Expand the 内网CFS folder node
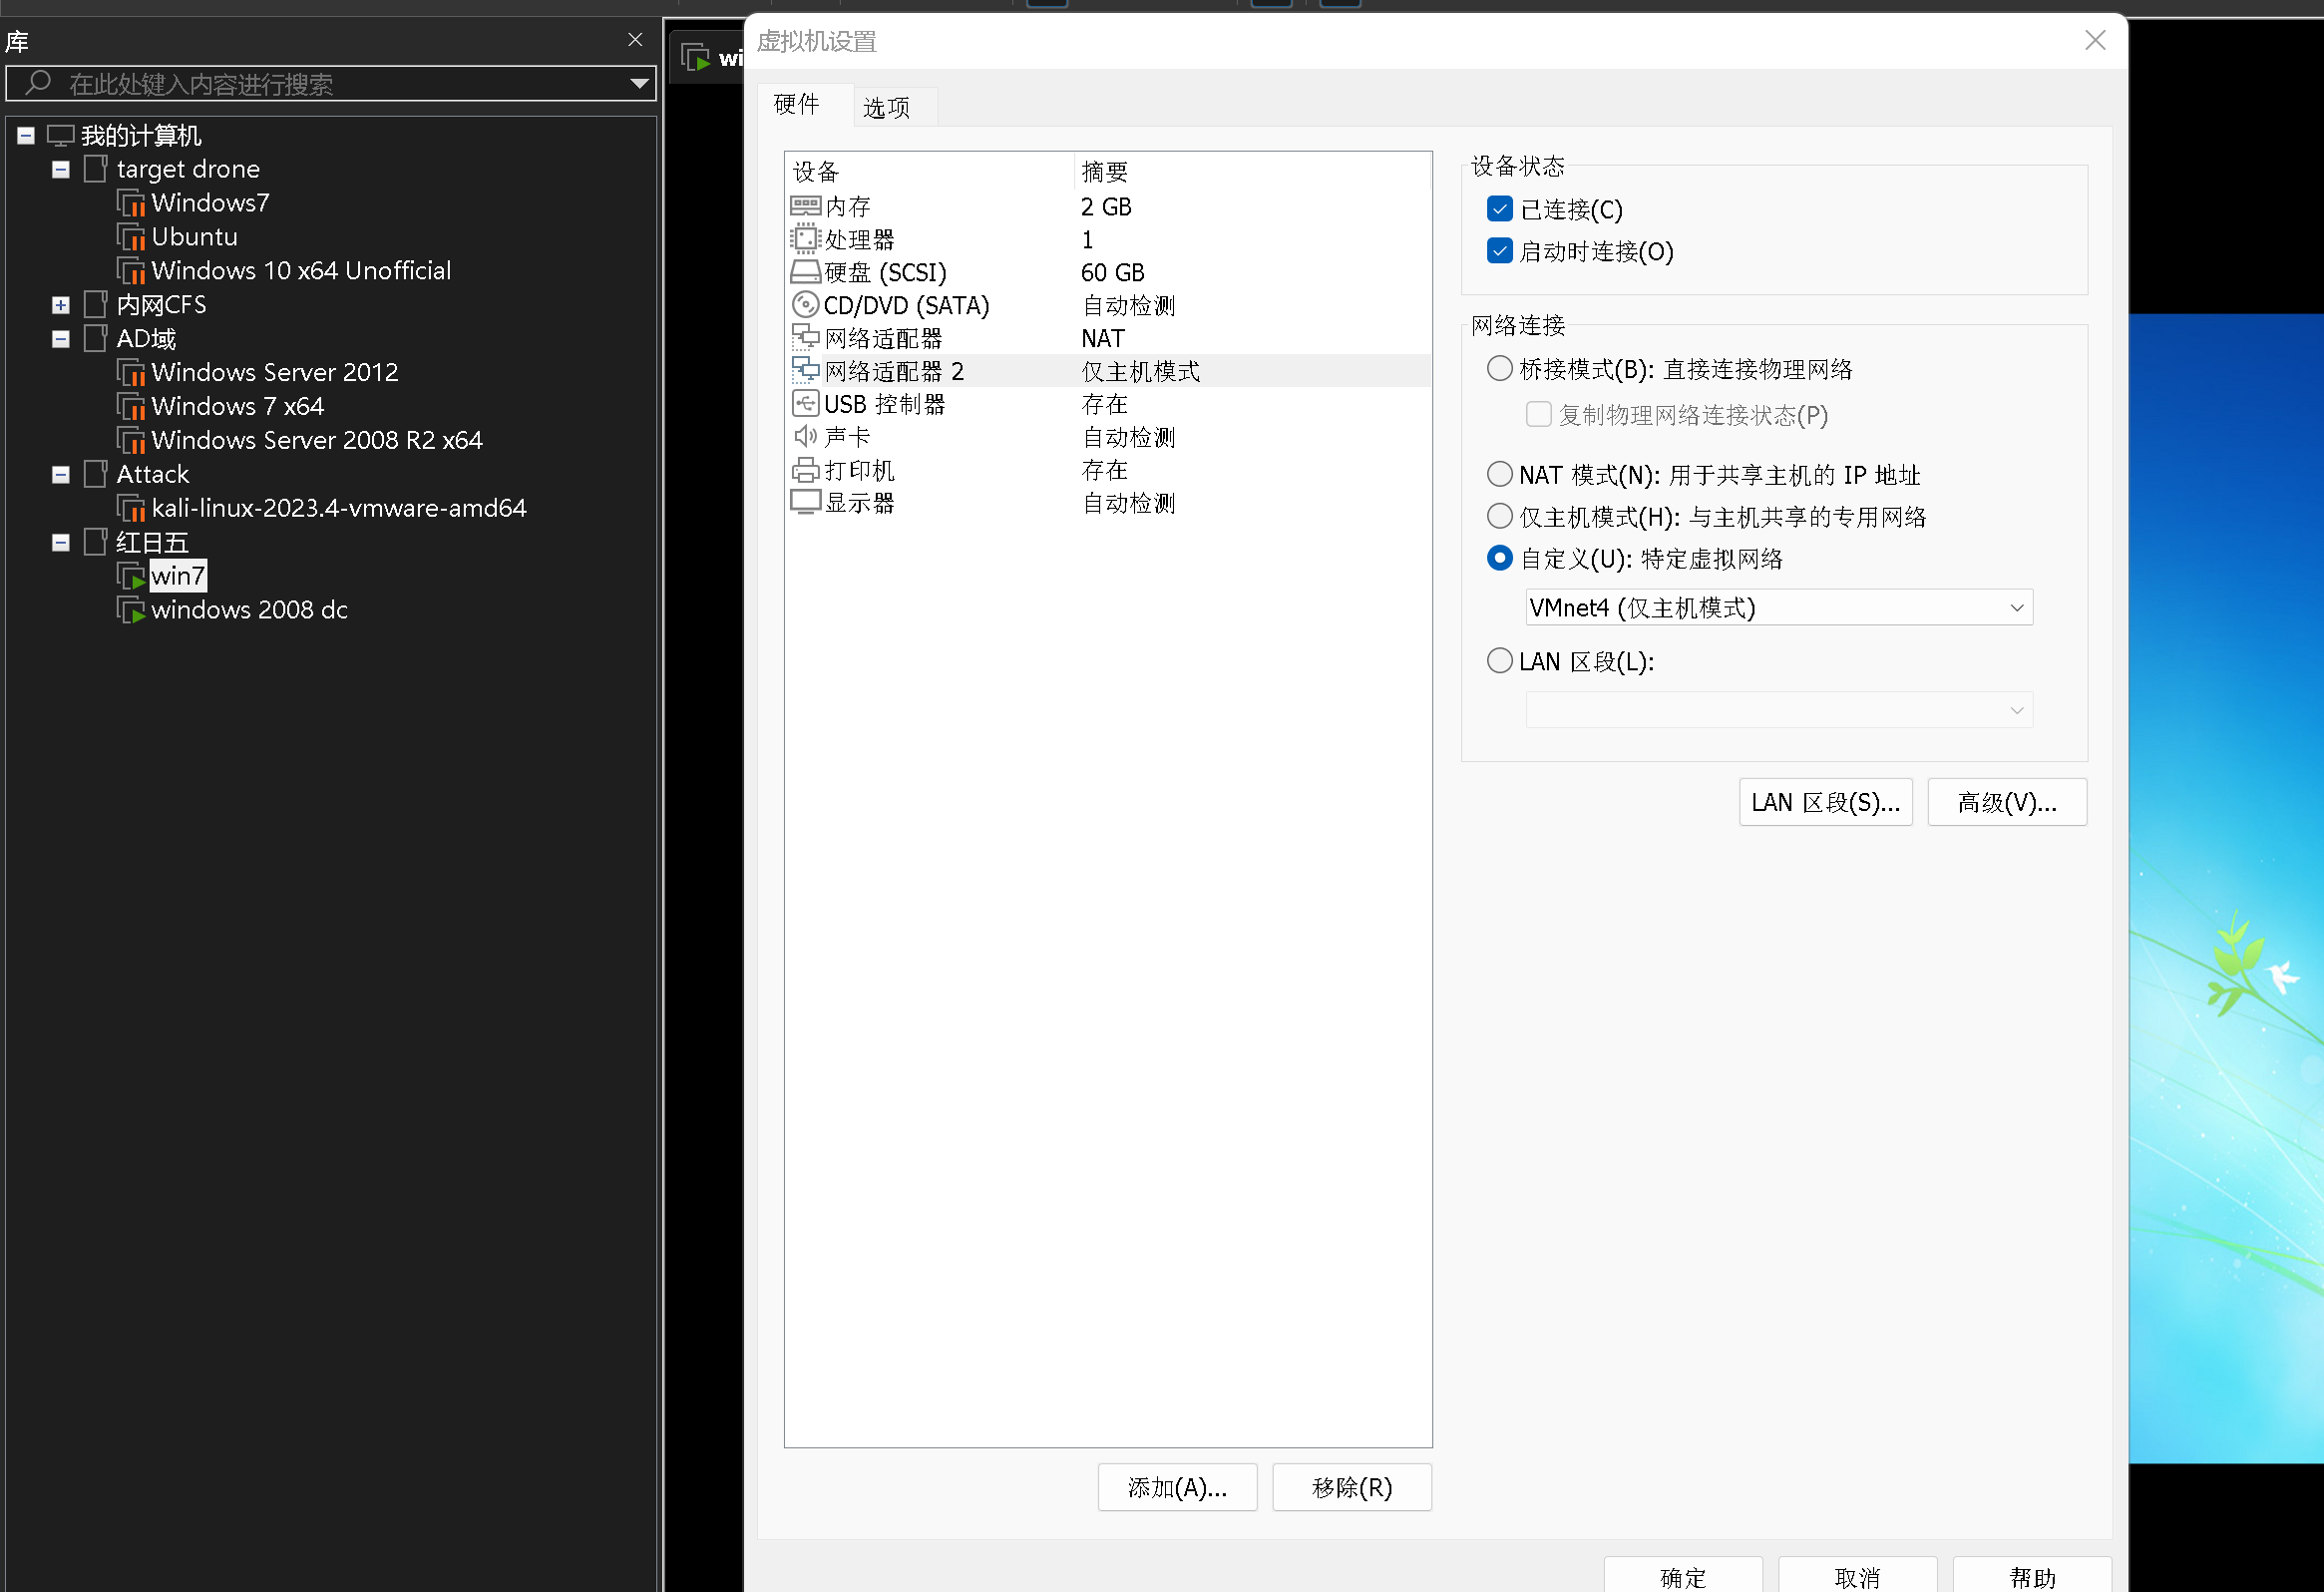 click(x=61, y=305)
